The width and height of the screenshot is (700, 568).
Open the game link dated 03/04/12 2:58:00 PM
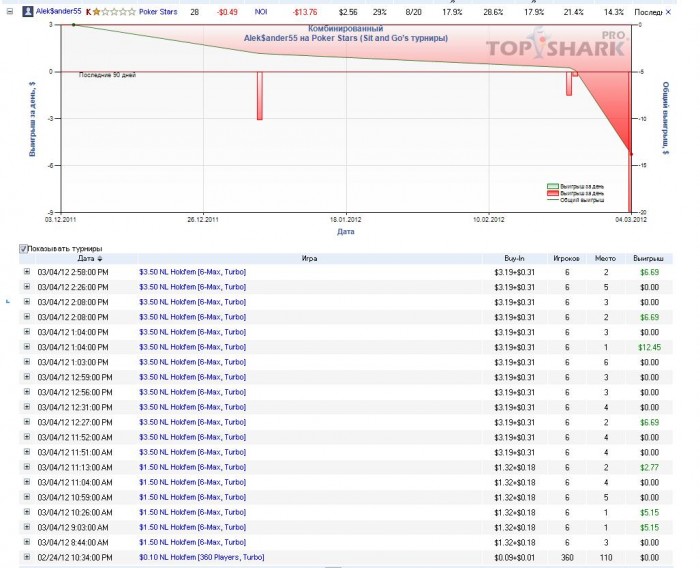pyautogui.click(x=192, y=272)
